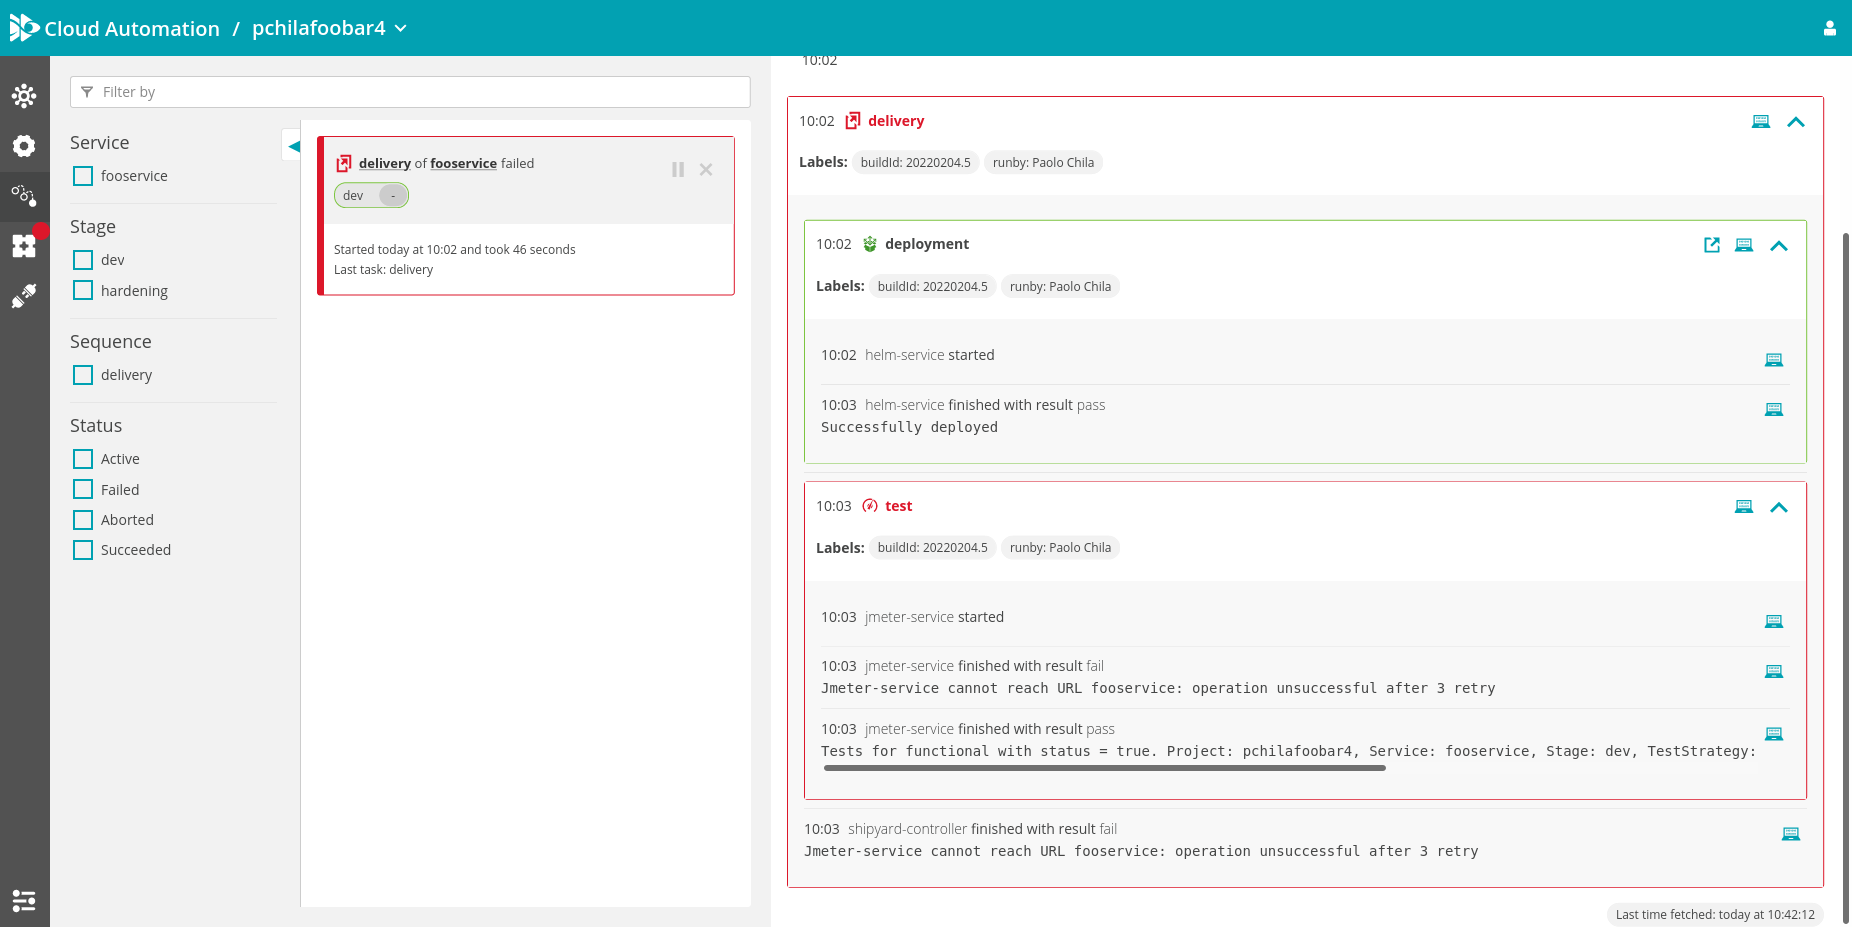Image resolution: width=1852 pixels, height=927 pixels.
Task: Collapse the delivery sequence panel
Action: pyautogui.click(x=1796, y=122)
